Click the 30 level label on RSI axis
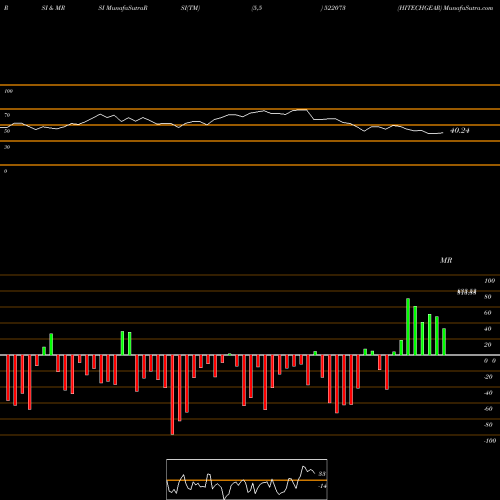 7,147
